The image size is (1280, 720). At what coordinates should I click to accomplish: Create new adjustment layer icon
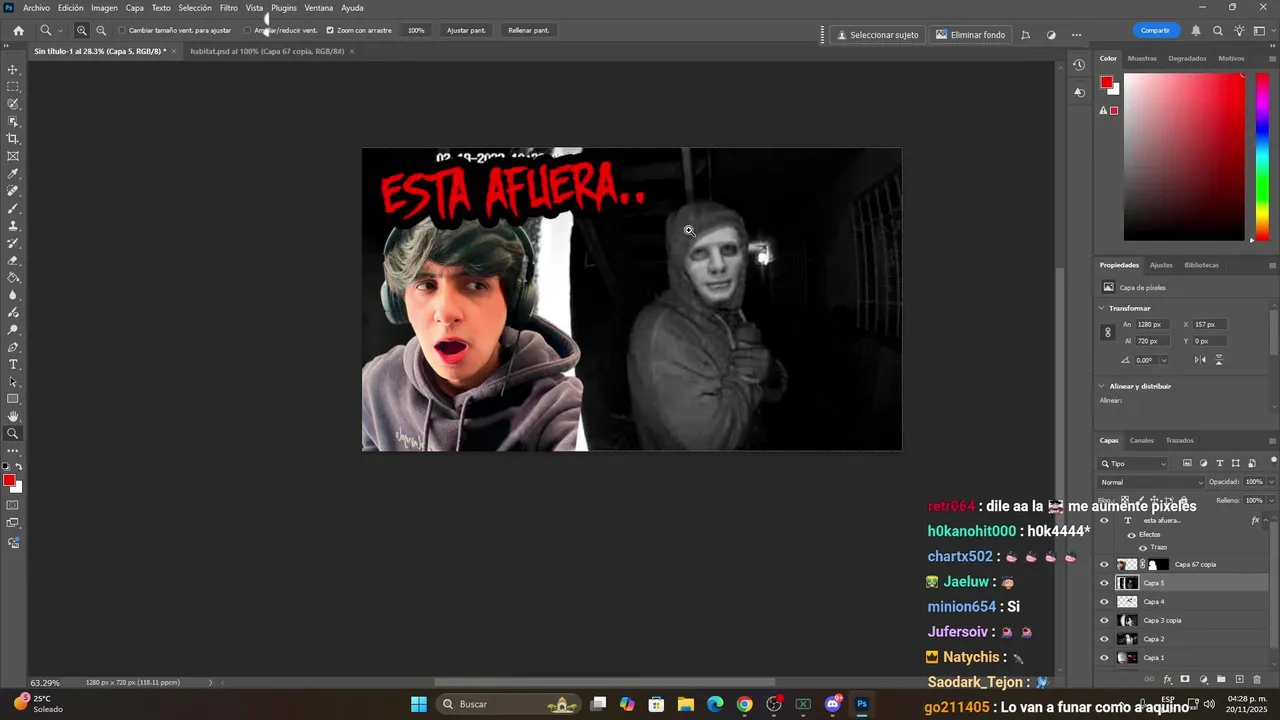click(1203, 679)
